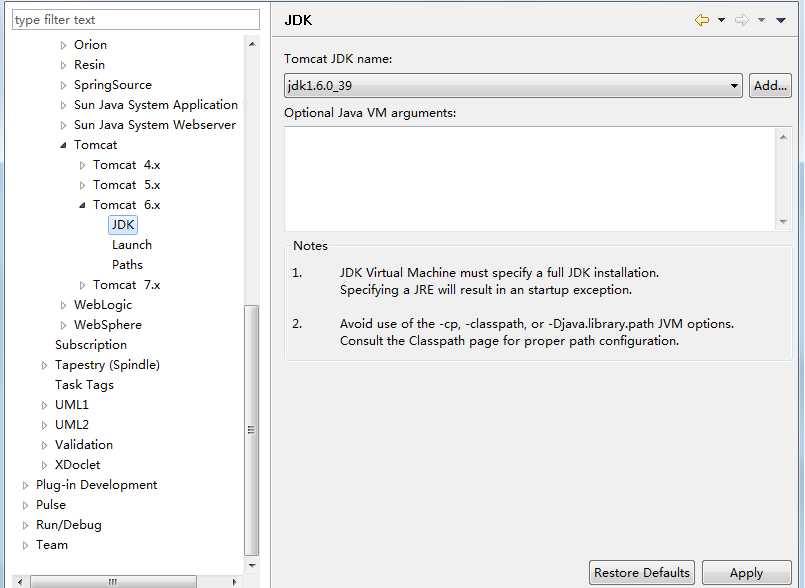The width and height of the screenshot is (805, 588).
Task: Expand the Pulse tree node
Action: [x=25, y=506]
